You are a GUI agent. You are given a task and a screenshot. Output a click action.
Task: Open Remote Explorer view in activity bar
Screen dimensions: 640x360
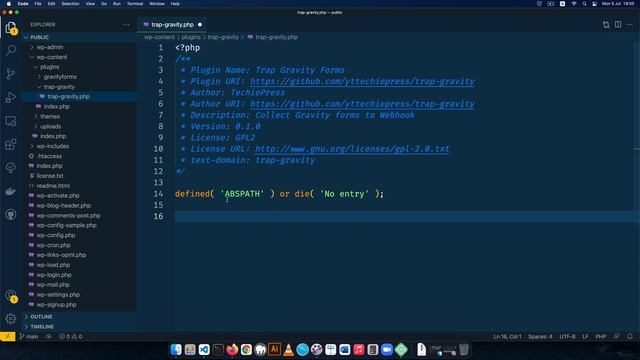11,121
